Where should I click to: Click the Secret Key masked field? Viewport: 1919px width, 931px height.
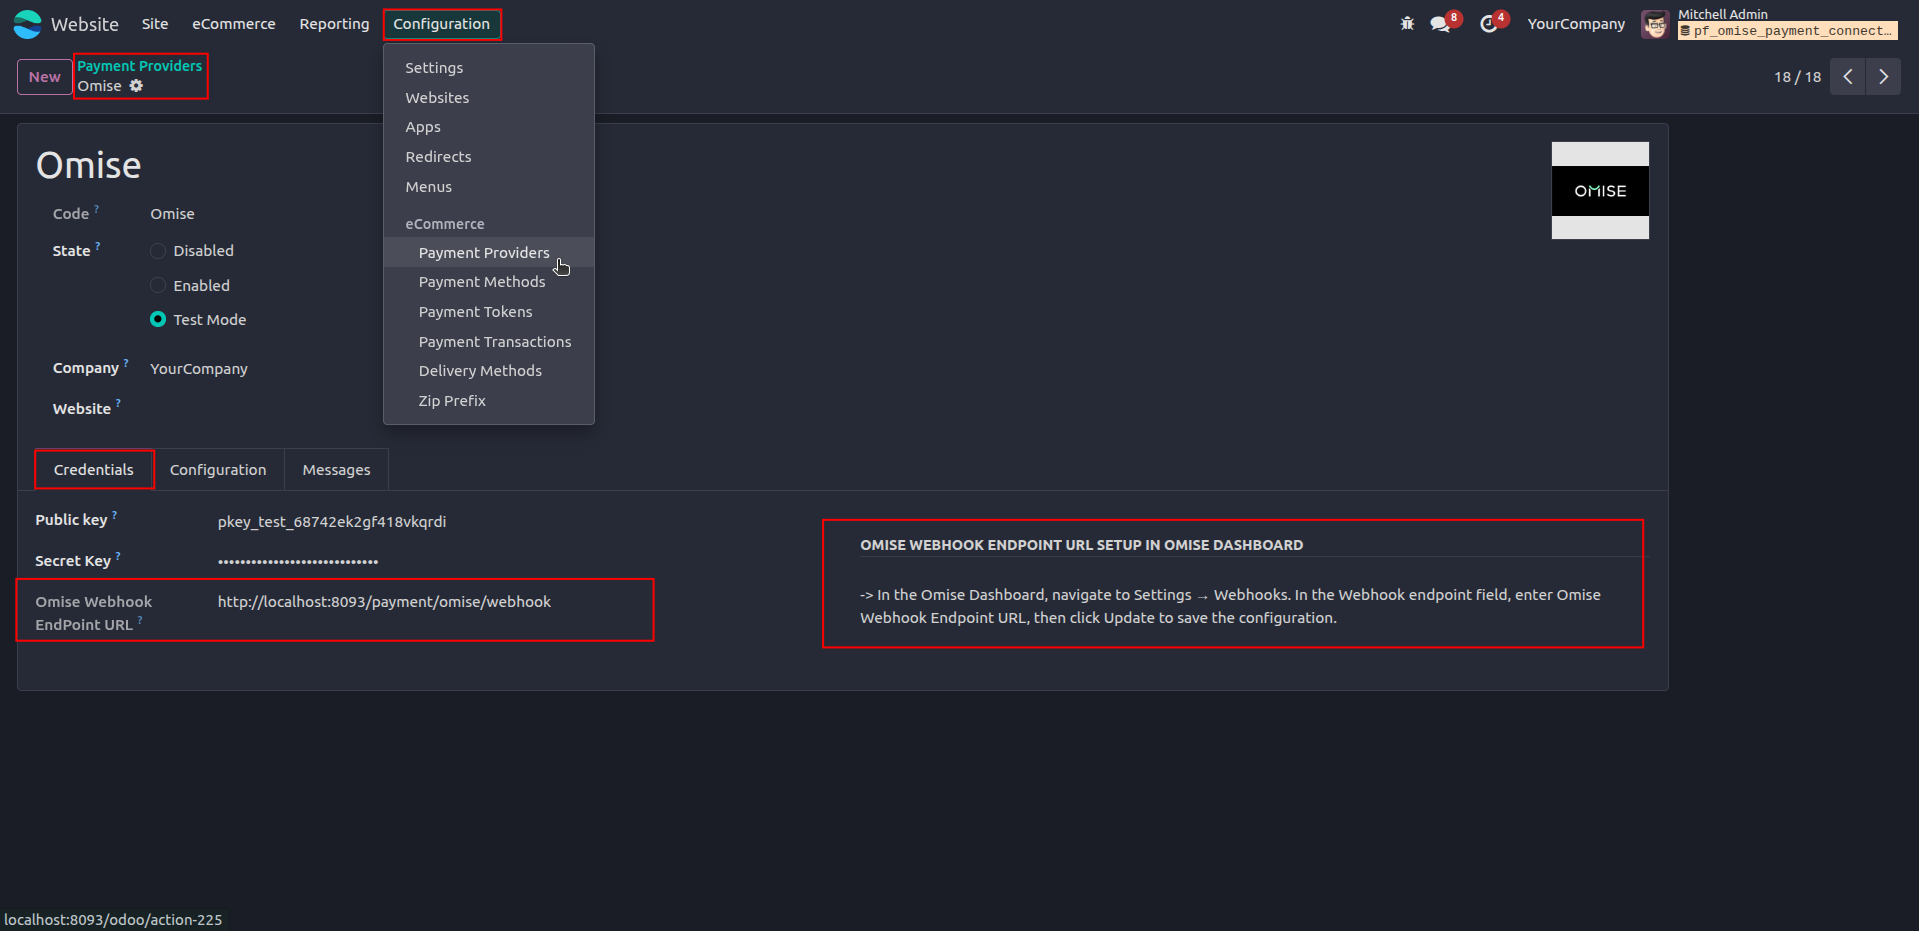298,562
